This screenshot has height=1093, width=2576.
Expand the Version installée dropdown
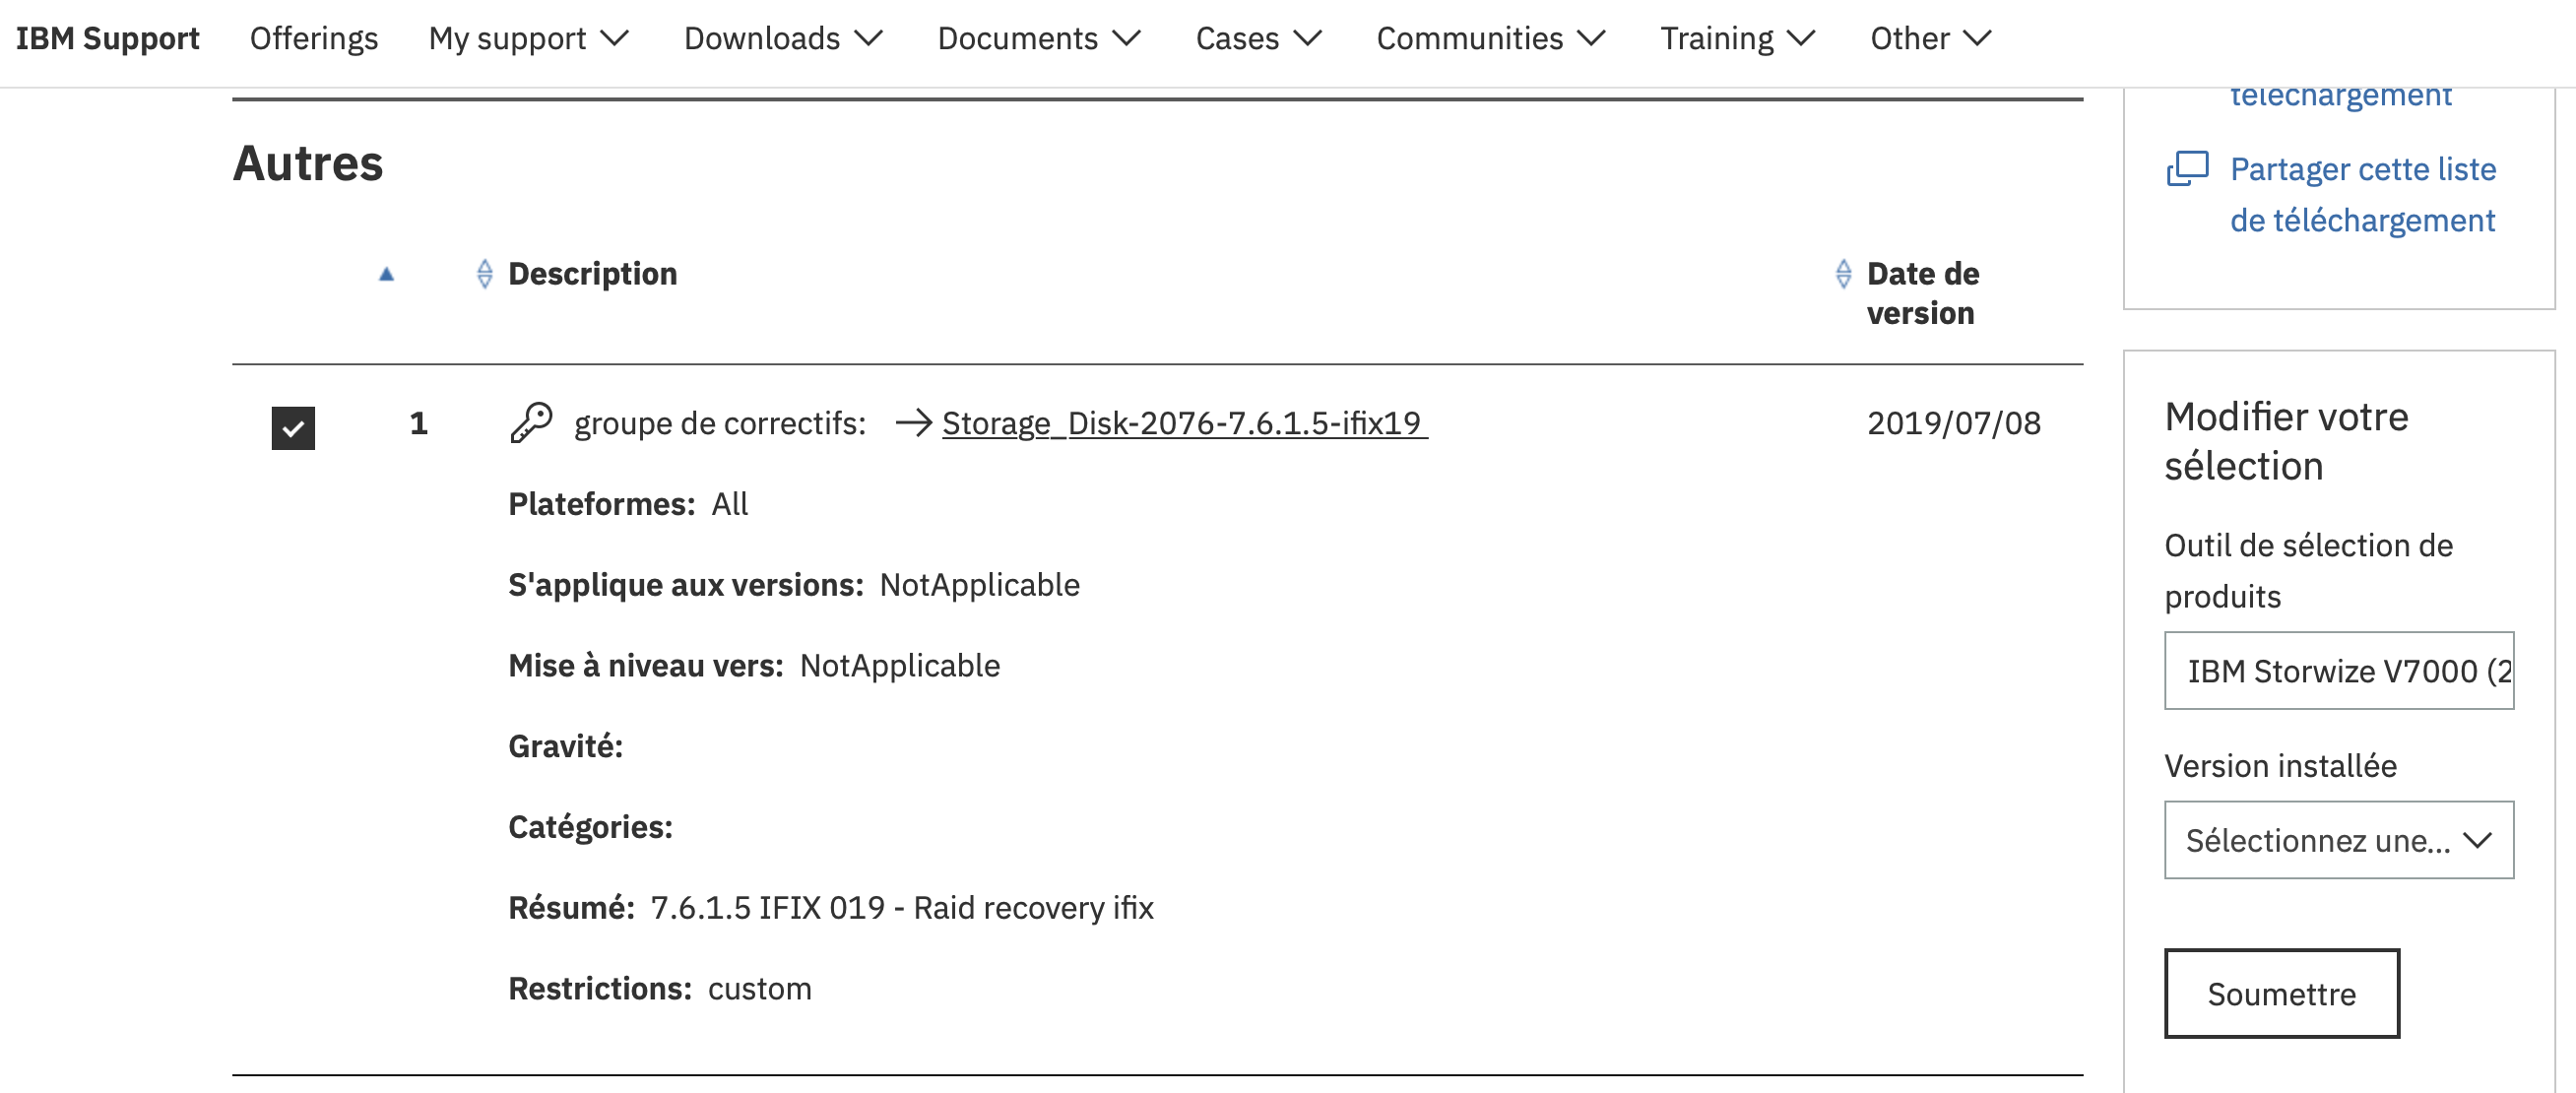coord(2338,840)
